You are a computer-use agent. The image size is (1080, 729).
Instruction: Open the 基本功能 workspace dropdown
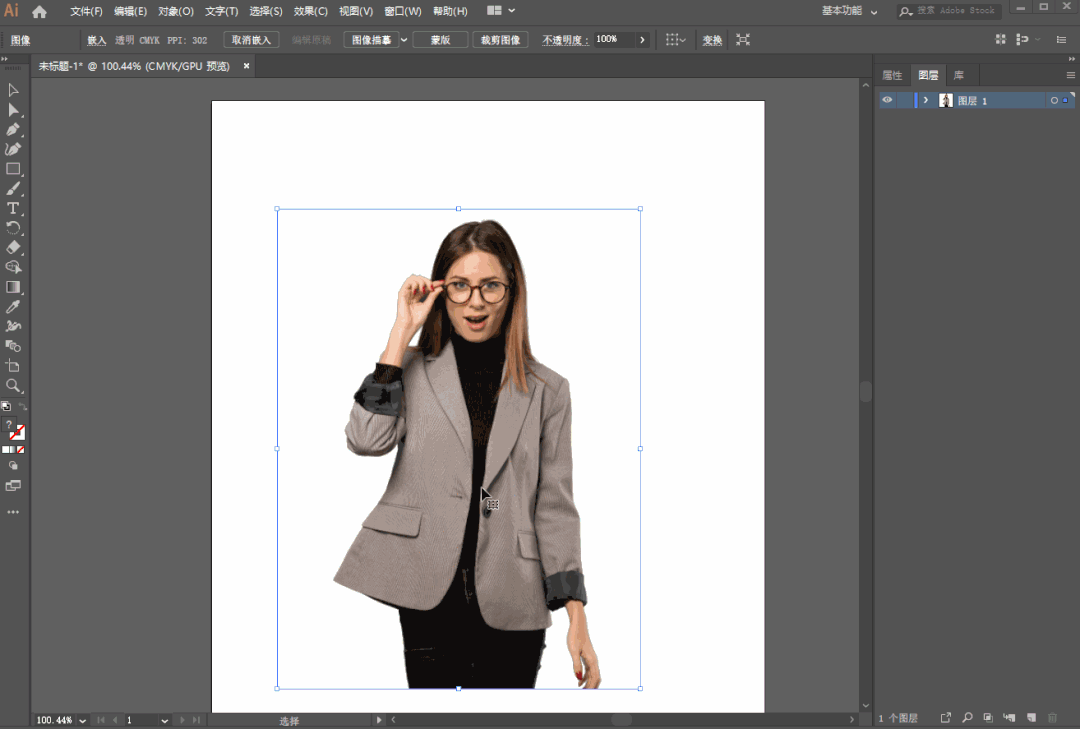coord(851,11)
